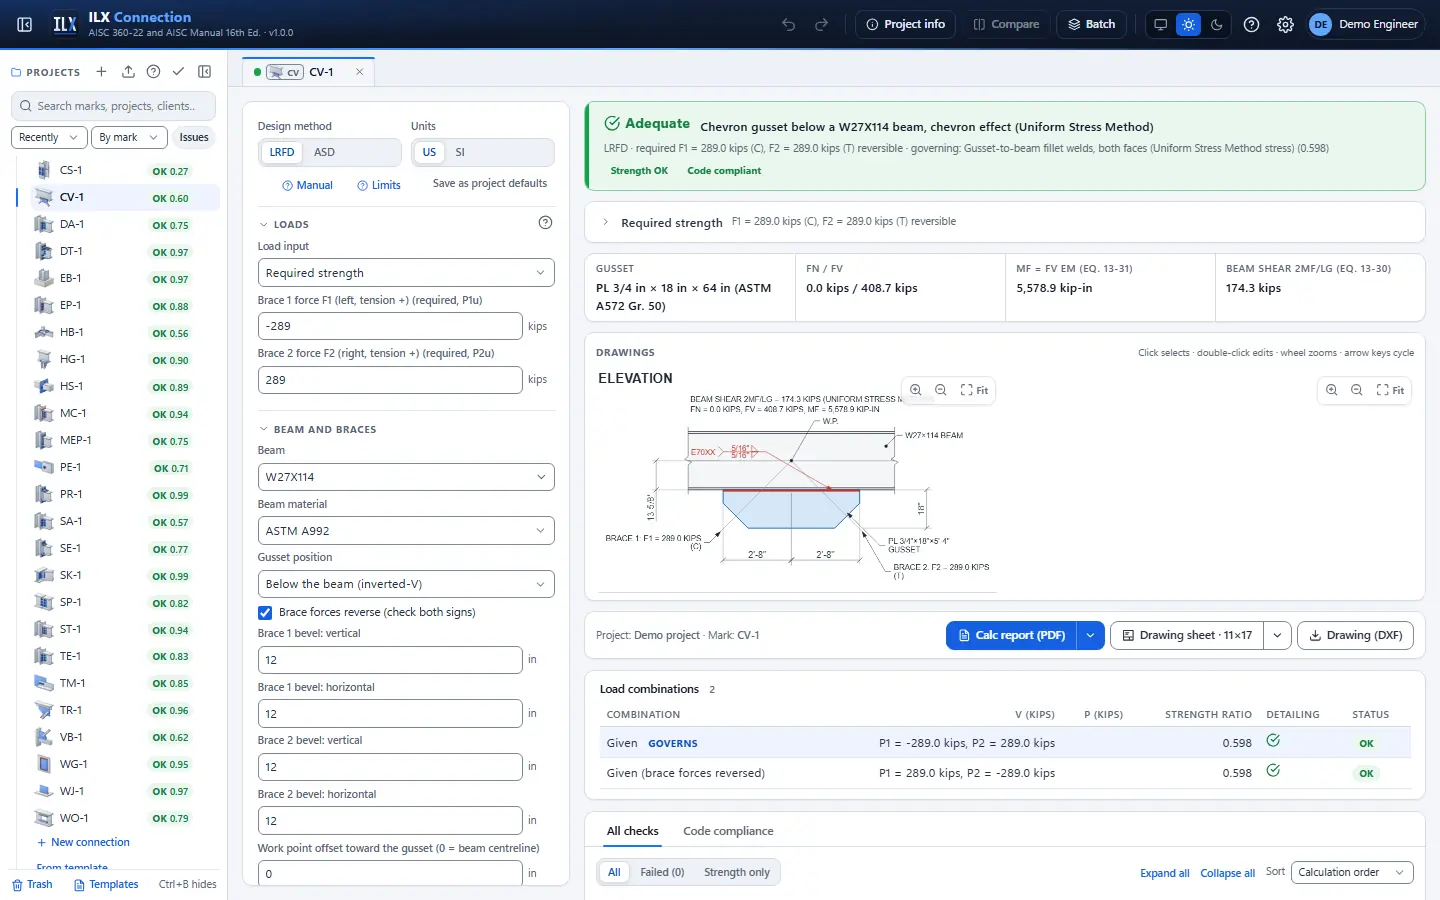Select SI units
Image resolution: width=1440 pixels, height=900 pixels.
[460, 152]
